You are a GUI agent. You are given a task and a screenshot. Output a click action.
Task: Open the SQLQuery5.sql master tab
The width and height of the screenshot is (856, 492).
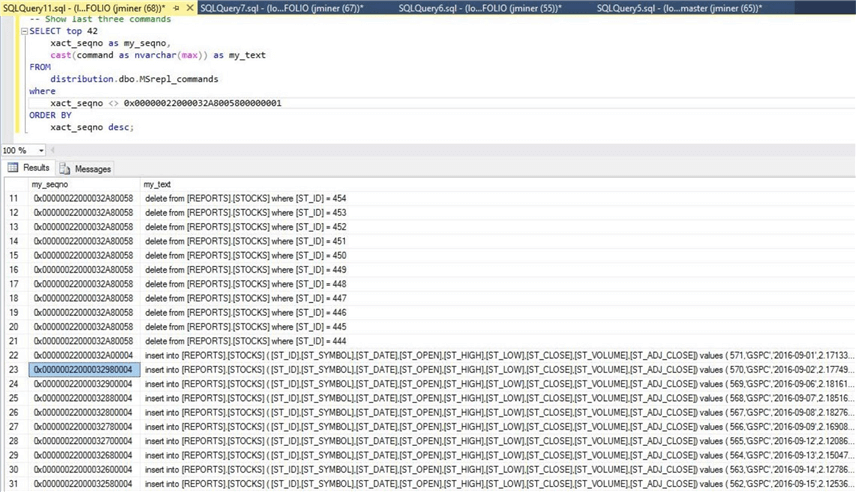(x=677, y=8)
